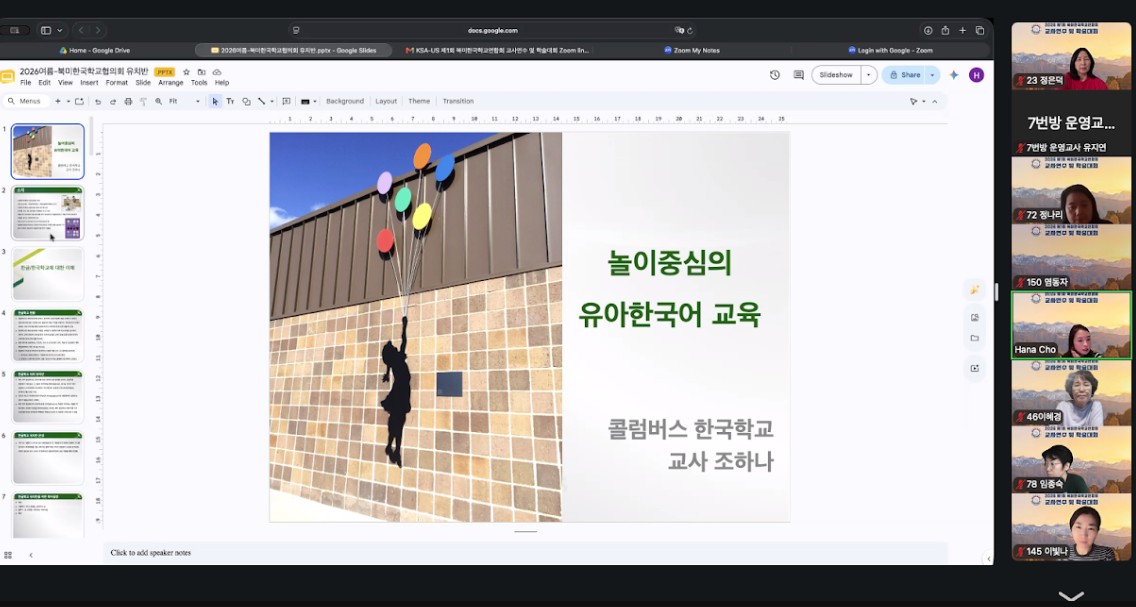Click the slide with template icon in the toolbar

[x=79, y=101]
